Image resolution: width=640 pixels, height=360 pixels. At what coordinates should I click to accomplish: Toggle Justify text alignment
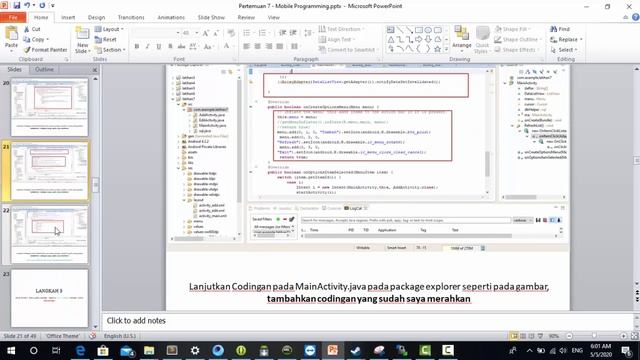[280, 47]
